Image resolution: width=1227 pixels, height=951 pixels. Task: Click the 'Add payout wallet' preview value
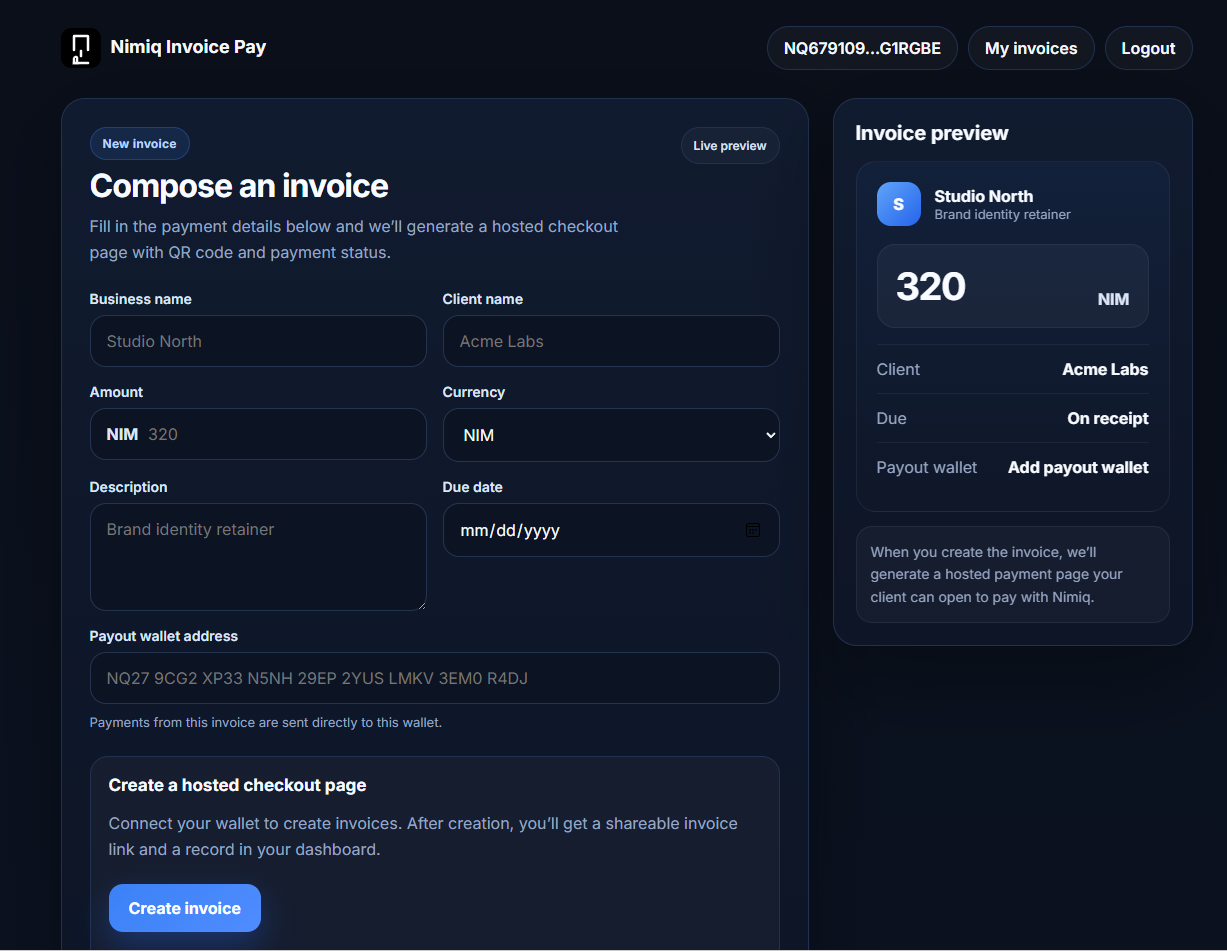(1078, 467)
